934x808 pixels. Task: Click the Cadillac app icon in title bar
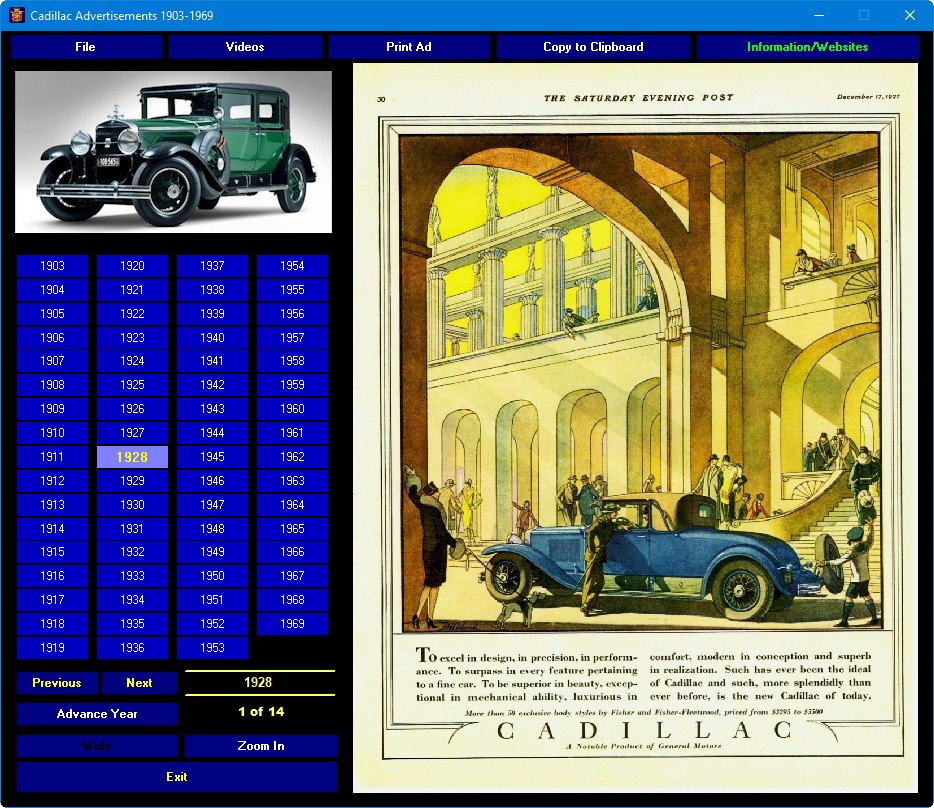[x=16, y=15]
